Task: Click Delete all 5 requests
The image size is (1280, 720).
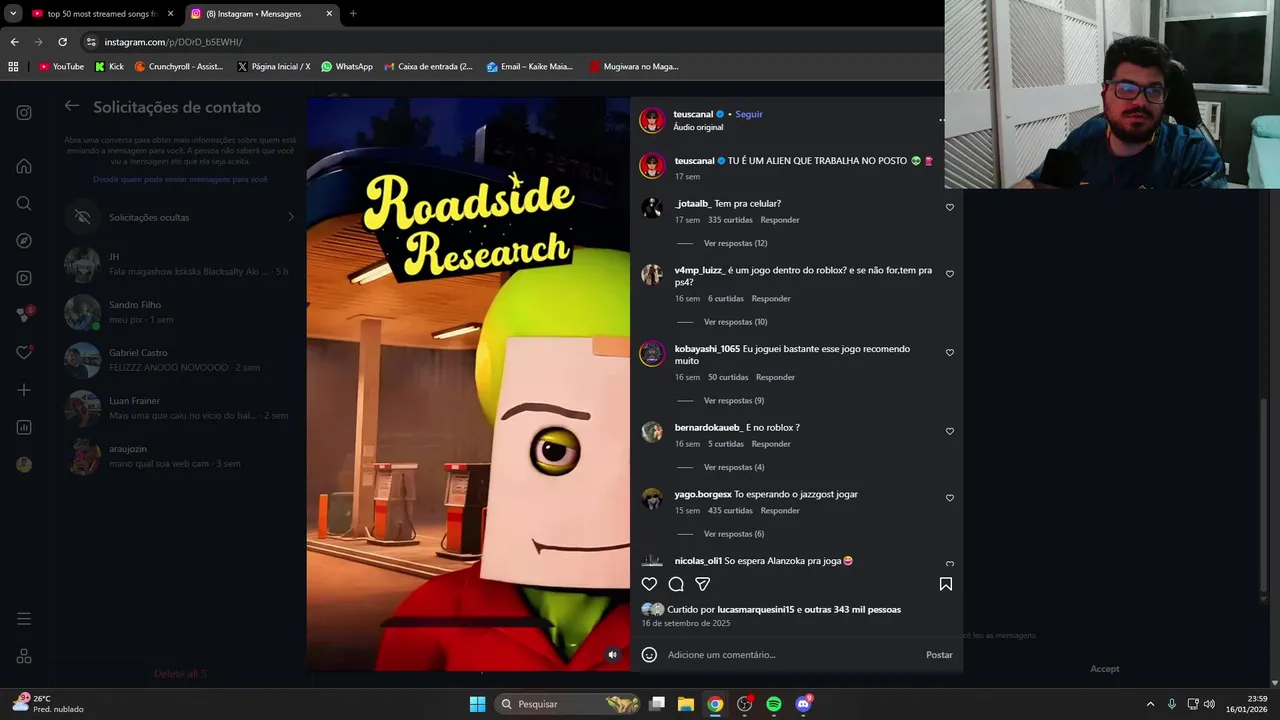Action: pos(180,674)
